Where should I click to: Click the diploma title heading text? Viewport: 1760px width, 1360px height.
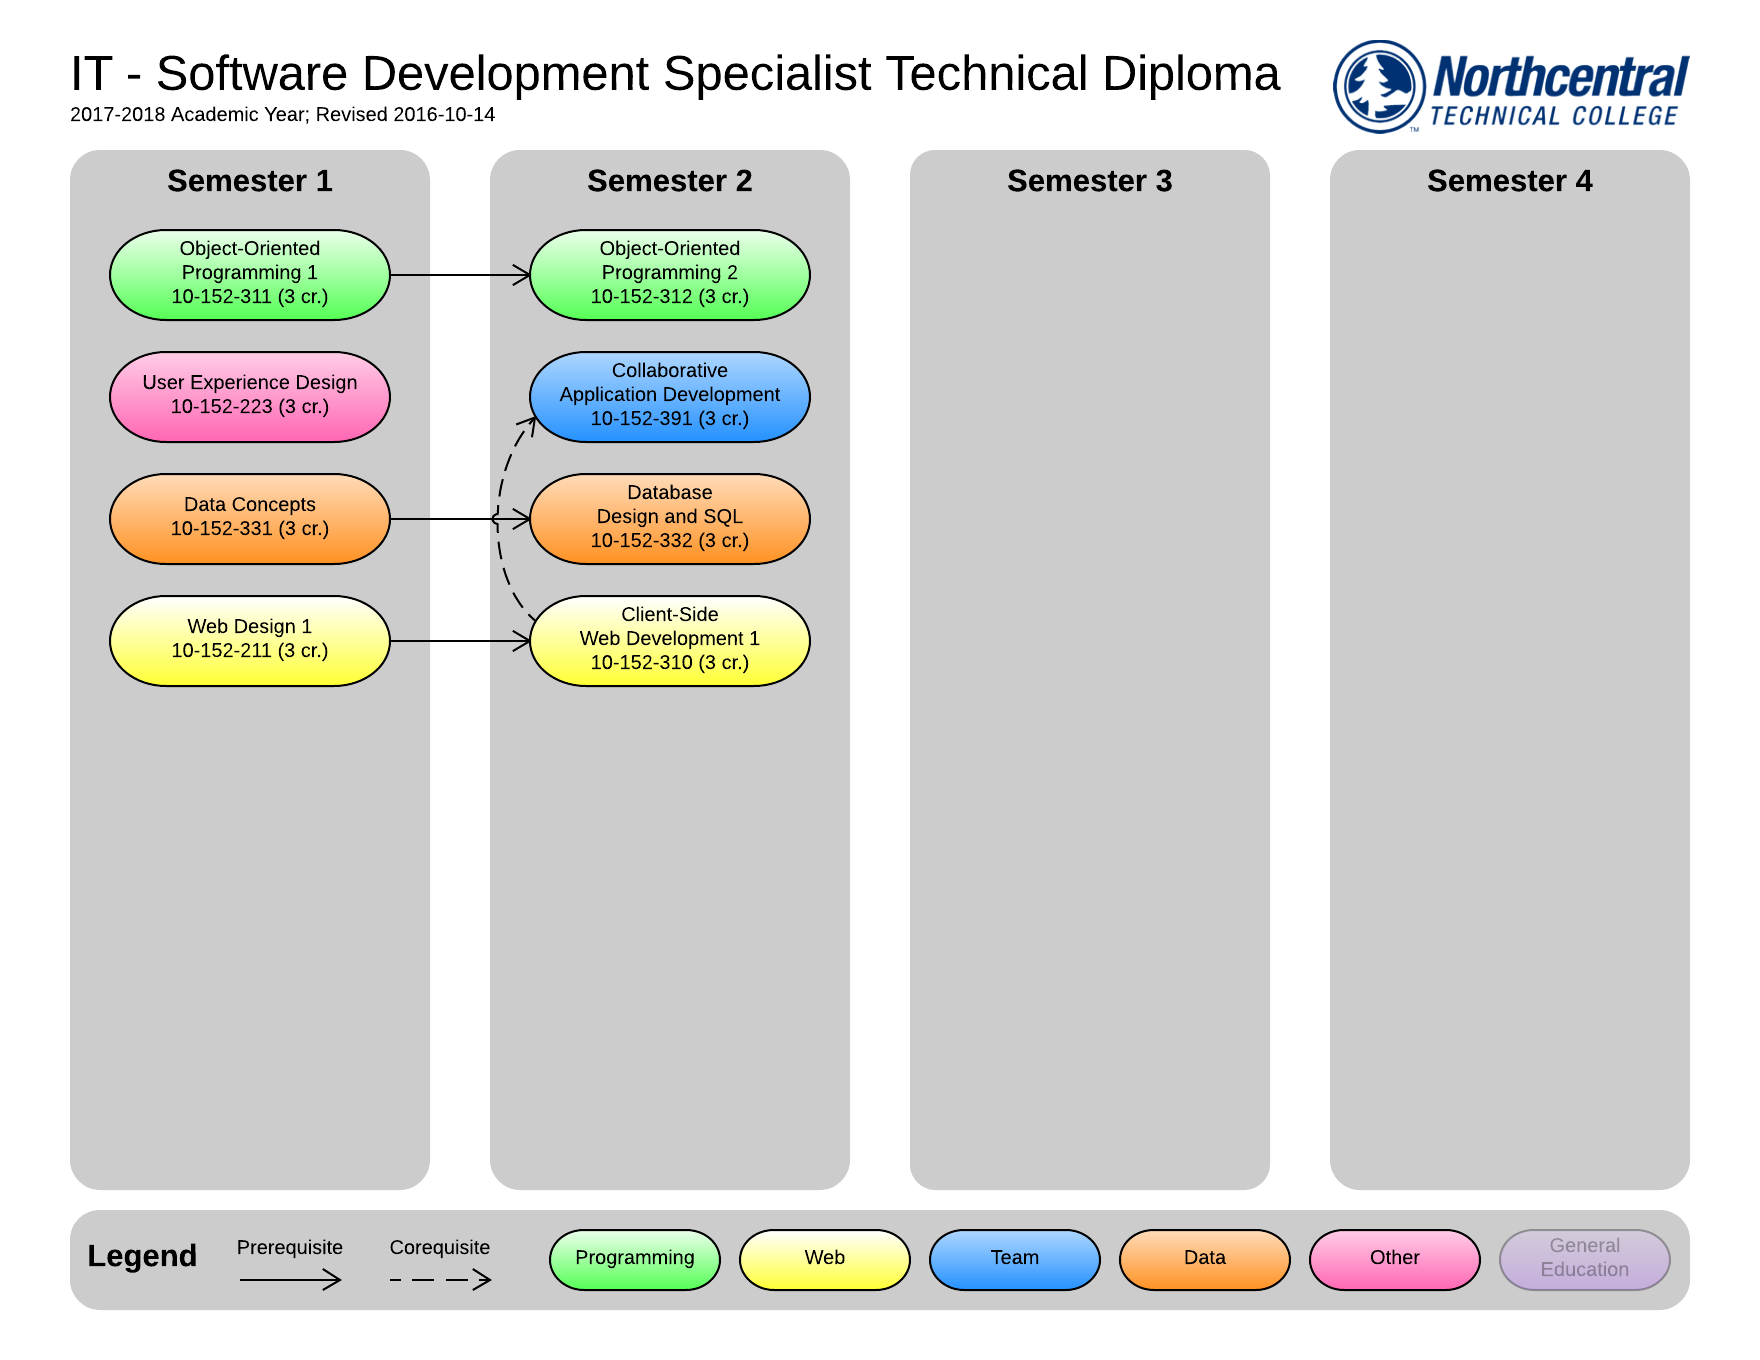pyautogui.click(x=675, y=74)
